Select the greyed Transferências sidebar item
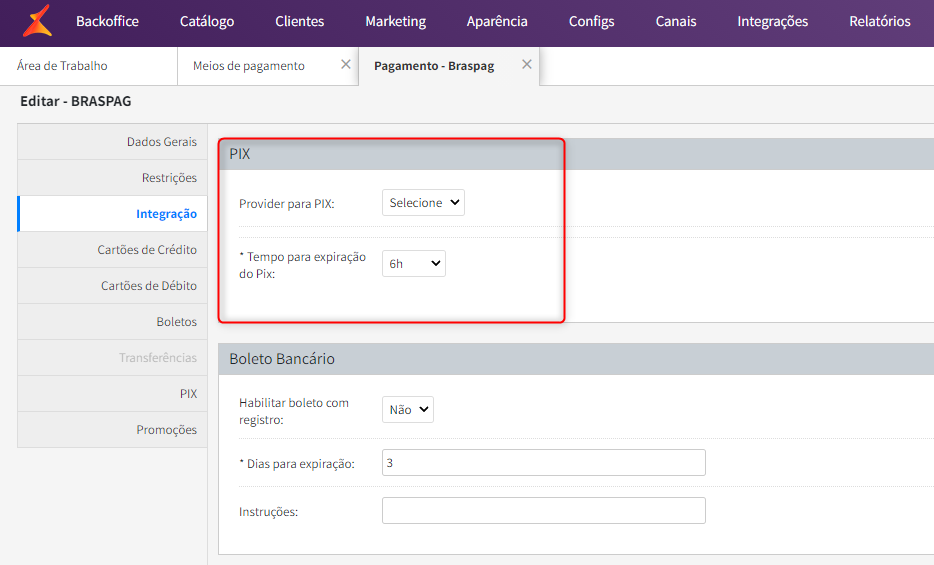This screenshot has width=934, height=565. [113, 358]
